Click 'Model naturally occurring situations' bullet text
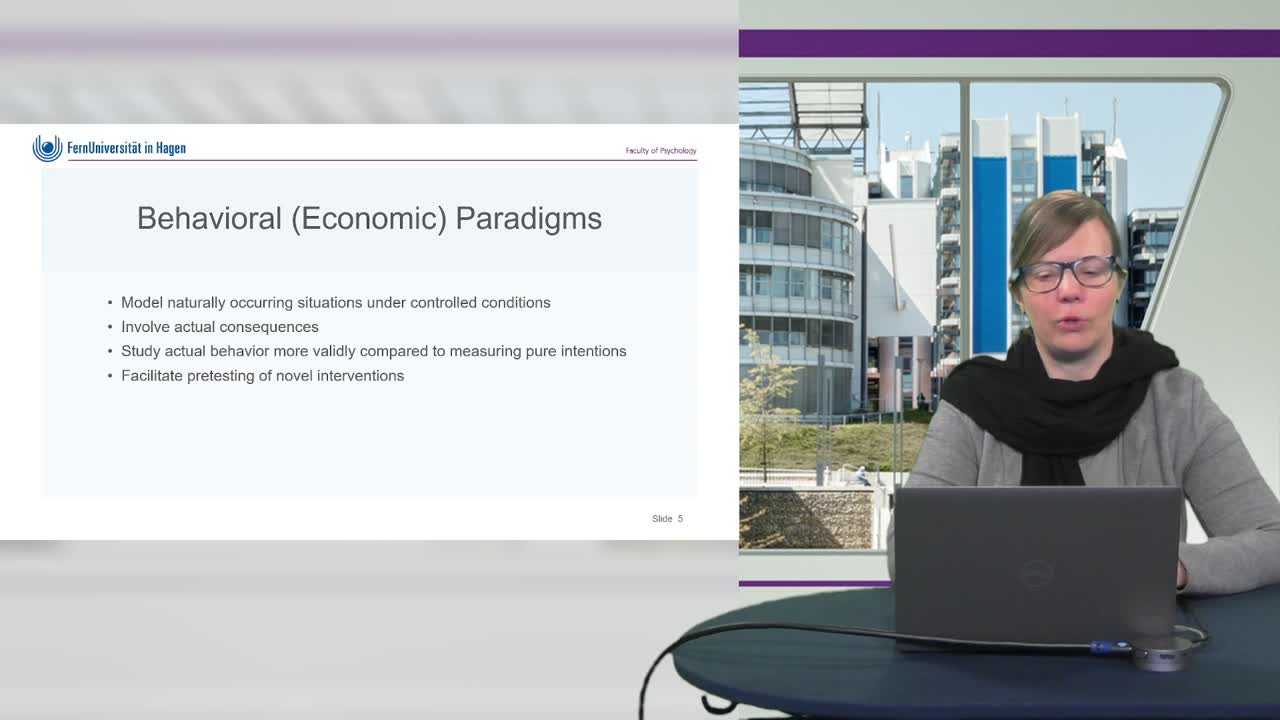Screen dimensions: 1280x720 (335, 302)
